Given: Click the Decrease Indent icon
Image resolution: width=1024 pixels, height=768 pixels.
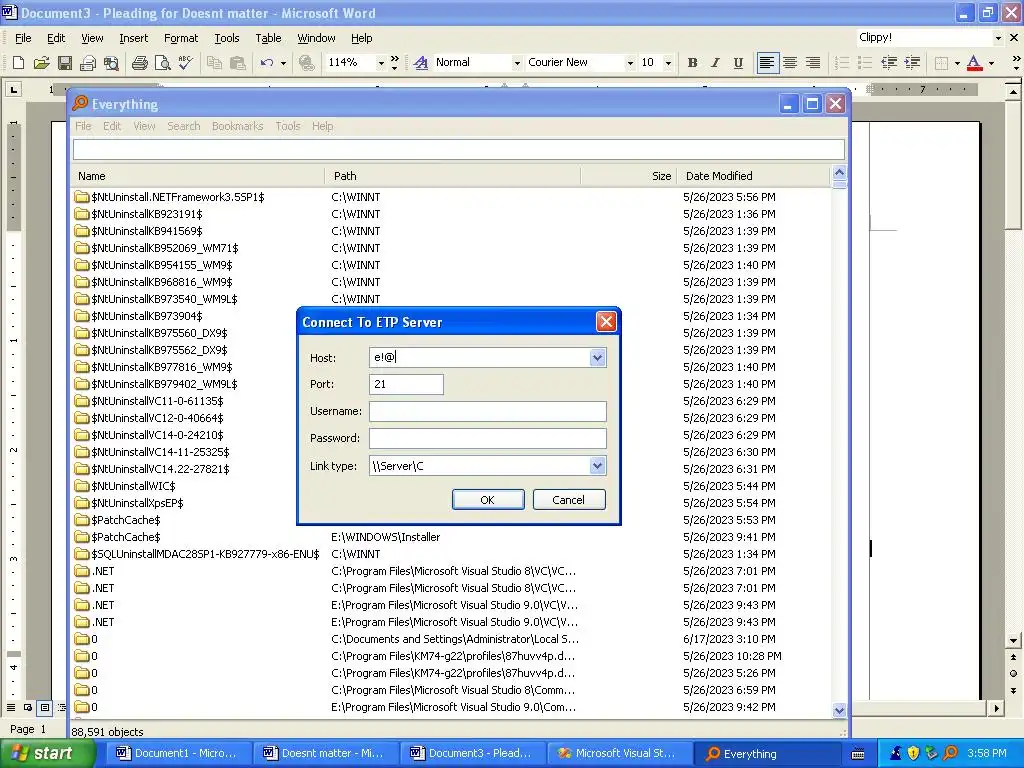Looking at the screenshot, I should pos(889,63).
